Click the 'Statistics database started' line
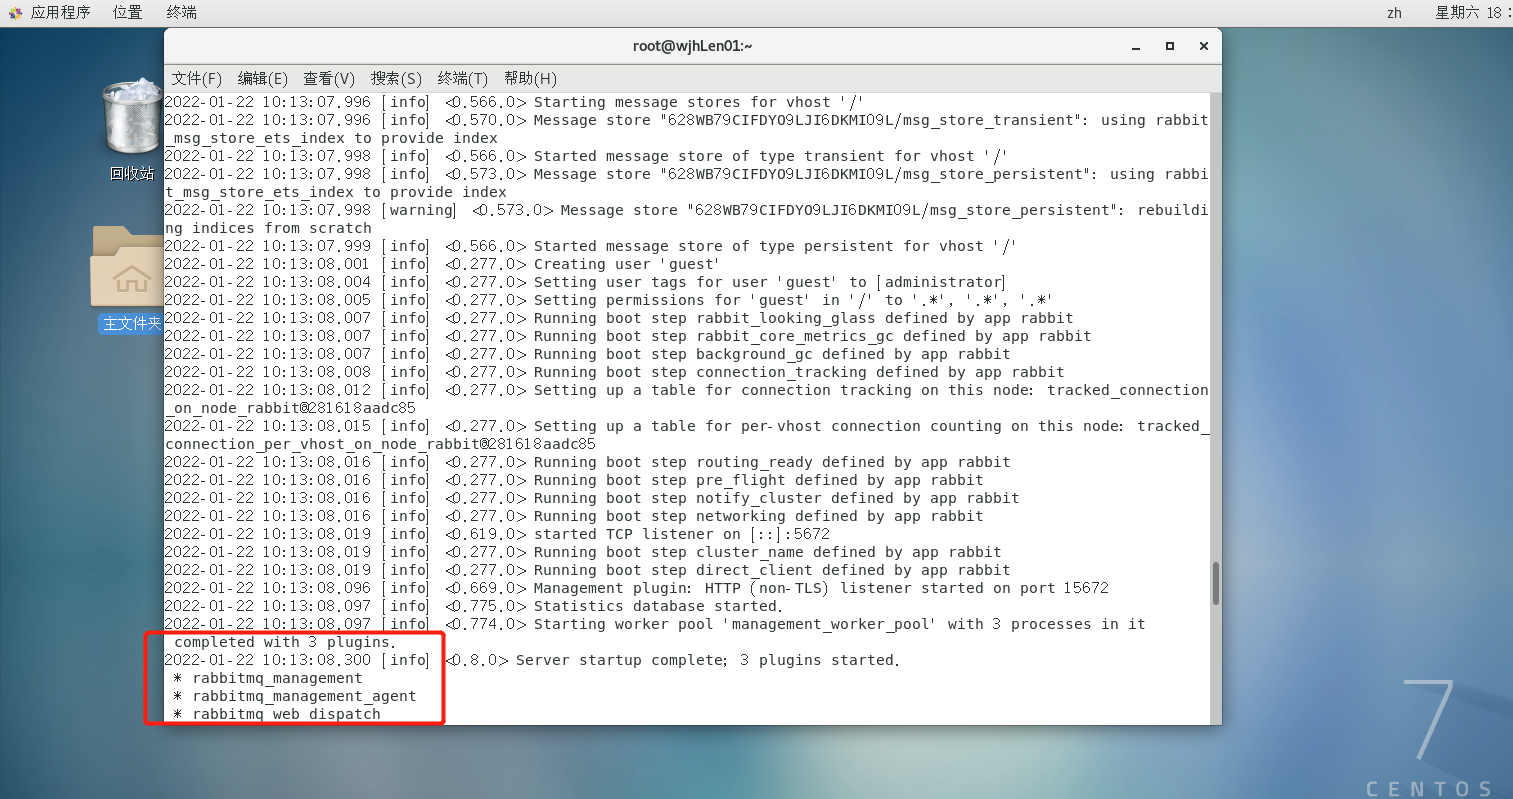The image size is (1513, 799). point(473,606)
